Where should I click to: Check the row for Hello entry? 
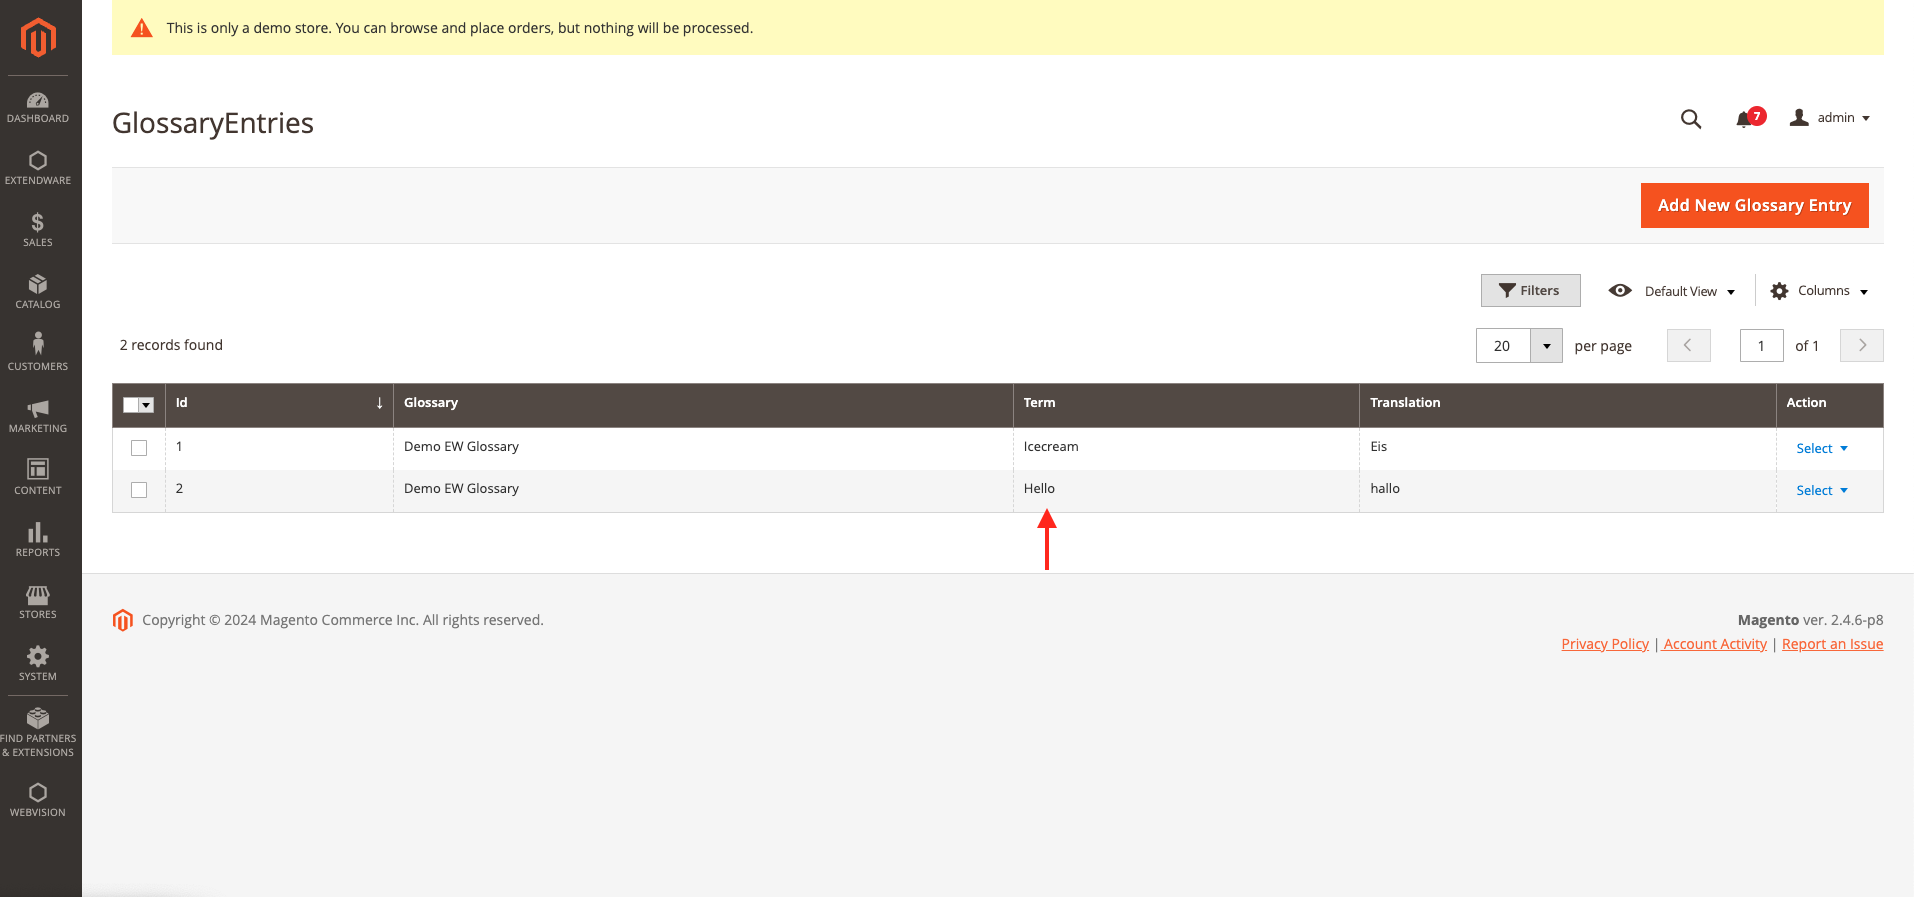coord(139,490)
